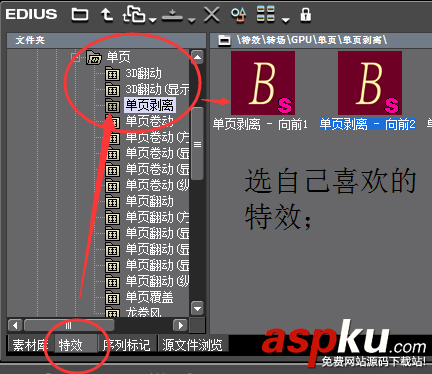Switch to the 素材库 tab

pyautogui.click(x=30, y=345)
